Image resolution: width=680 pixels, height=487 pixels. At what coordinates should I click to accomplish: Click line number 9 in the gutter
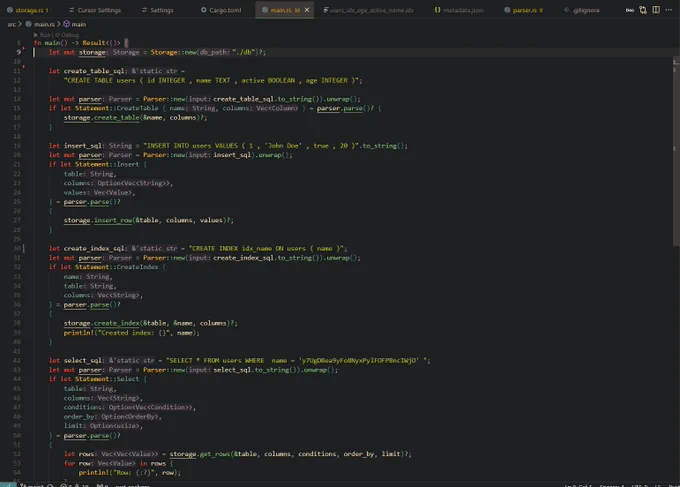pyautogui.click(x=18, y=52)
